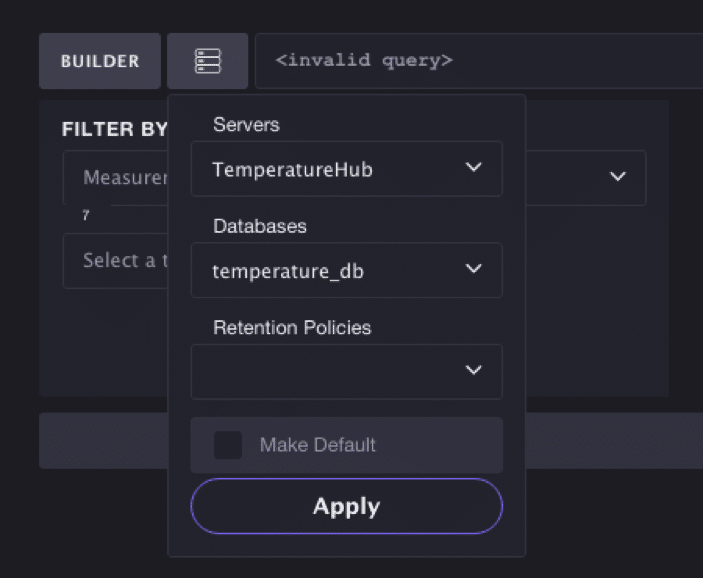Viewport: 703px width, 578px height.
Task: Click the FILTER BY heading
Action: [114, 129]
